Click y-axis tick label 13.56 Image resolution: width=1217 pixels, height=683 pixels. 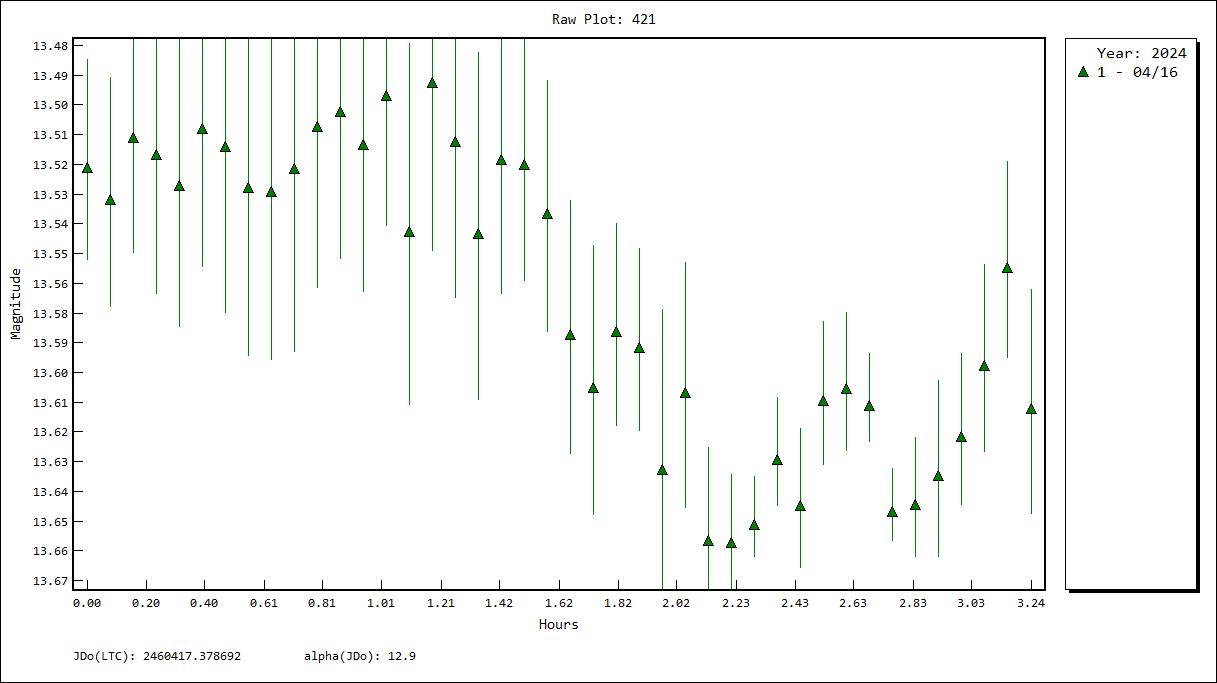pyautogui.click(x=50, y=284)
